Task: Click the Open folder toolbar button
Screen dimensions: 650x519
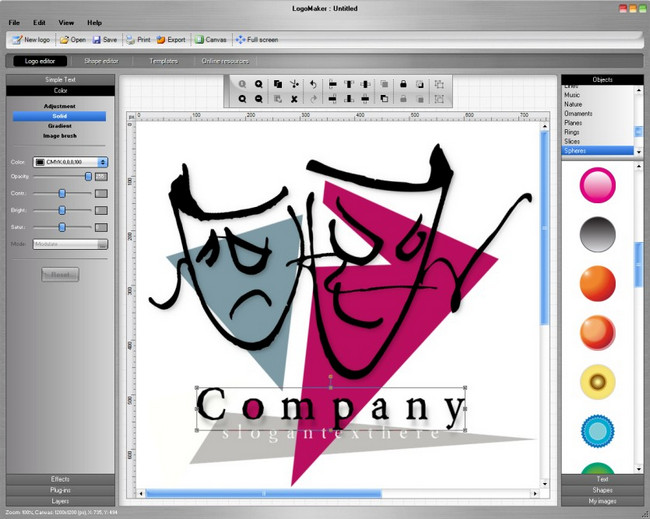Action: click(73, 40)
